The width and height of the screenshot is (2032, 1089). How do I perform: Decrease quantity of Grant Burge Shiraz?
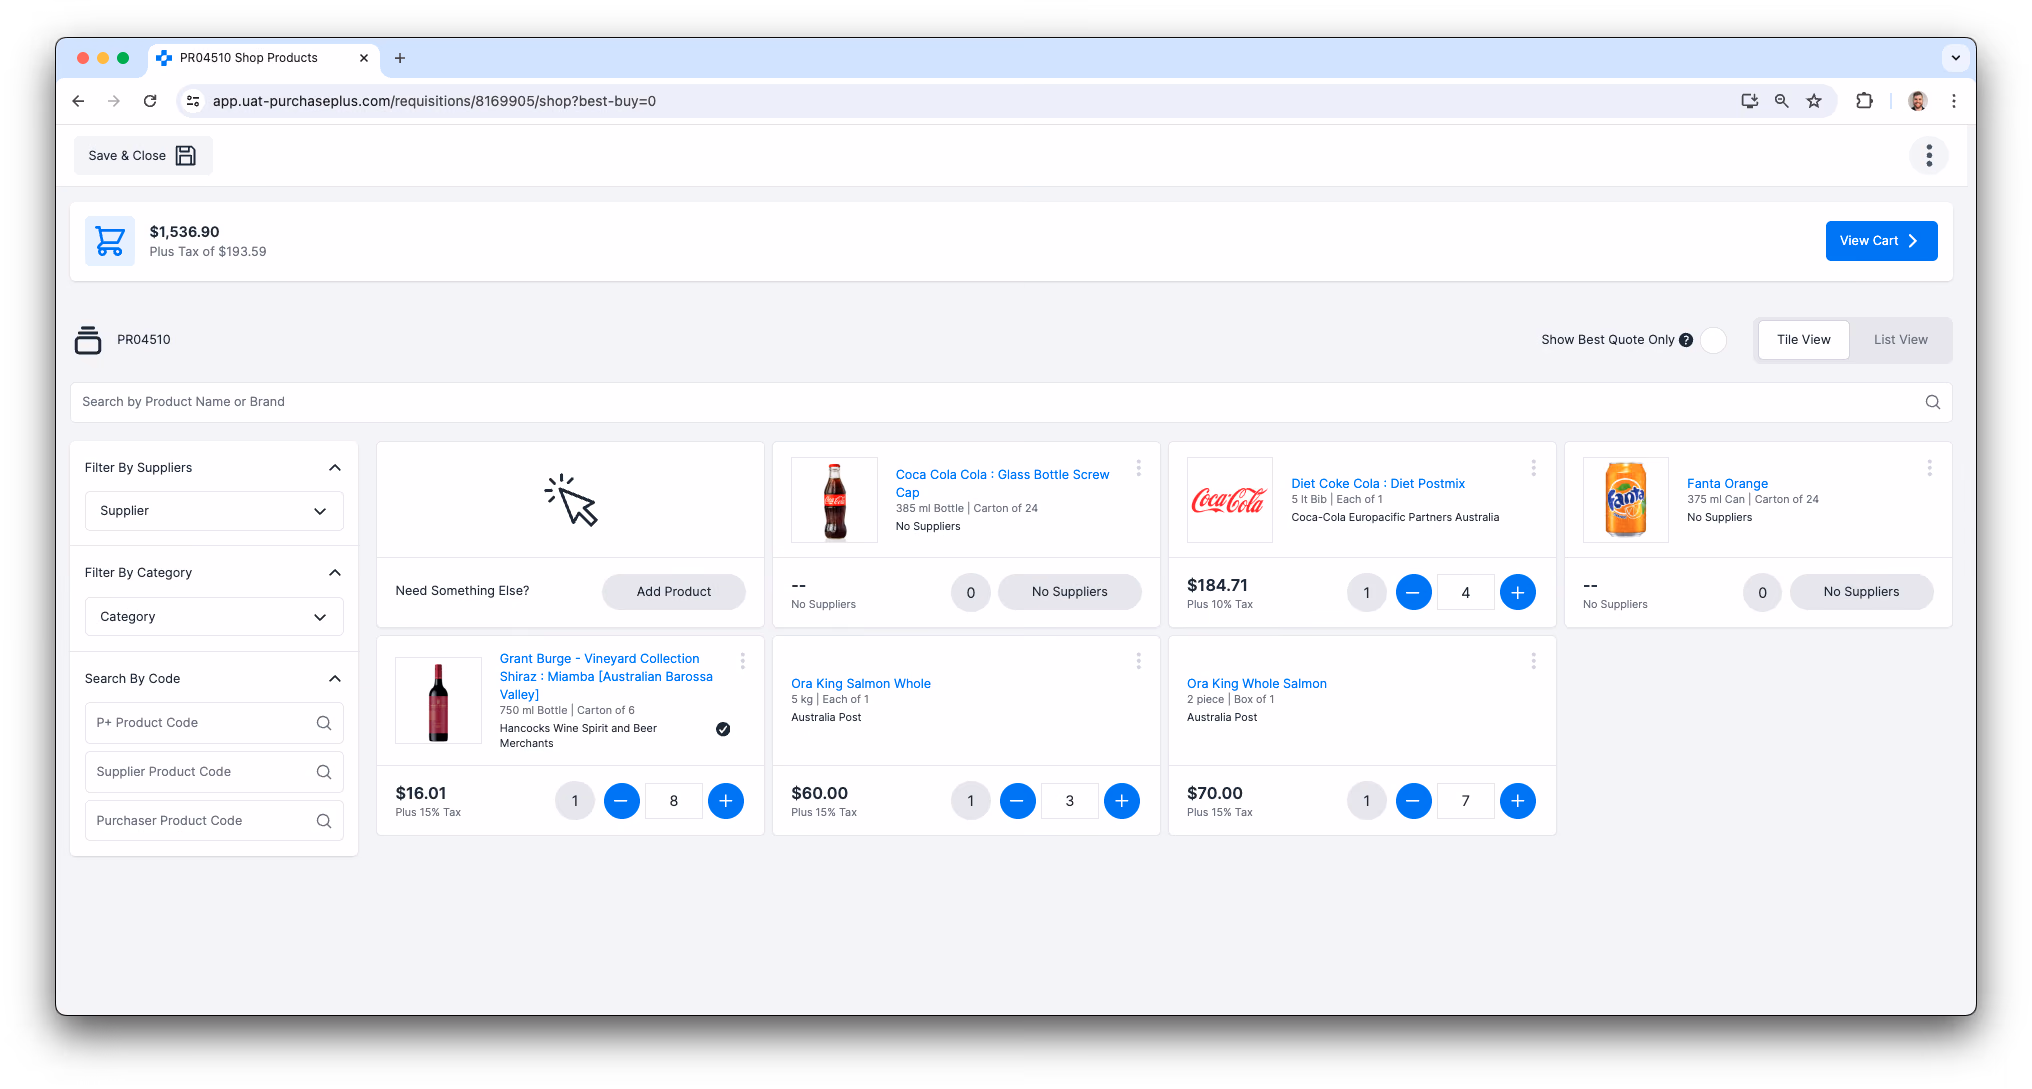pos(621,800)
